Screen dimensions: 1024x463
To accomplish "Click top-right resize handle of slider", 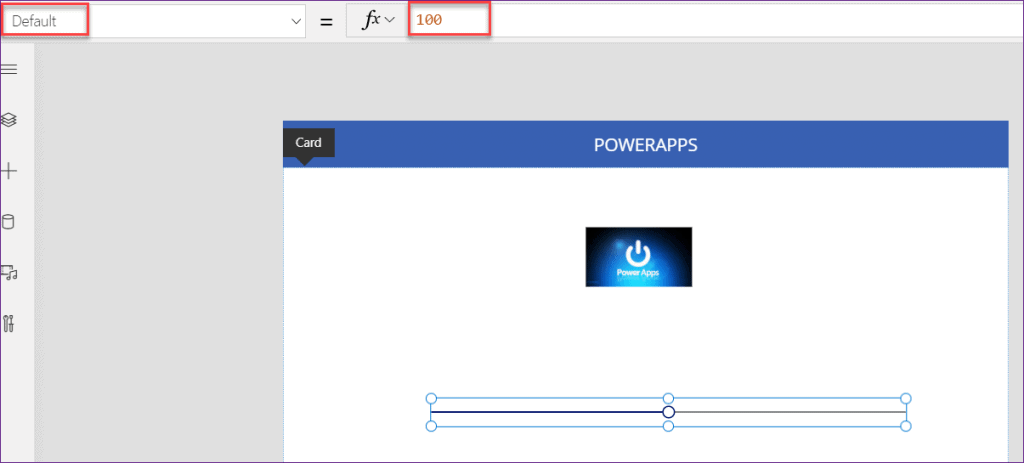I will coord(905,398).
